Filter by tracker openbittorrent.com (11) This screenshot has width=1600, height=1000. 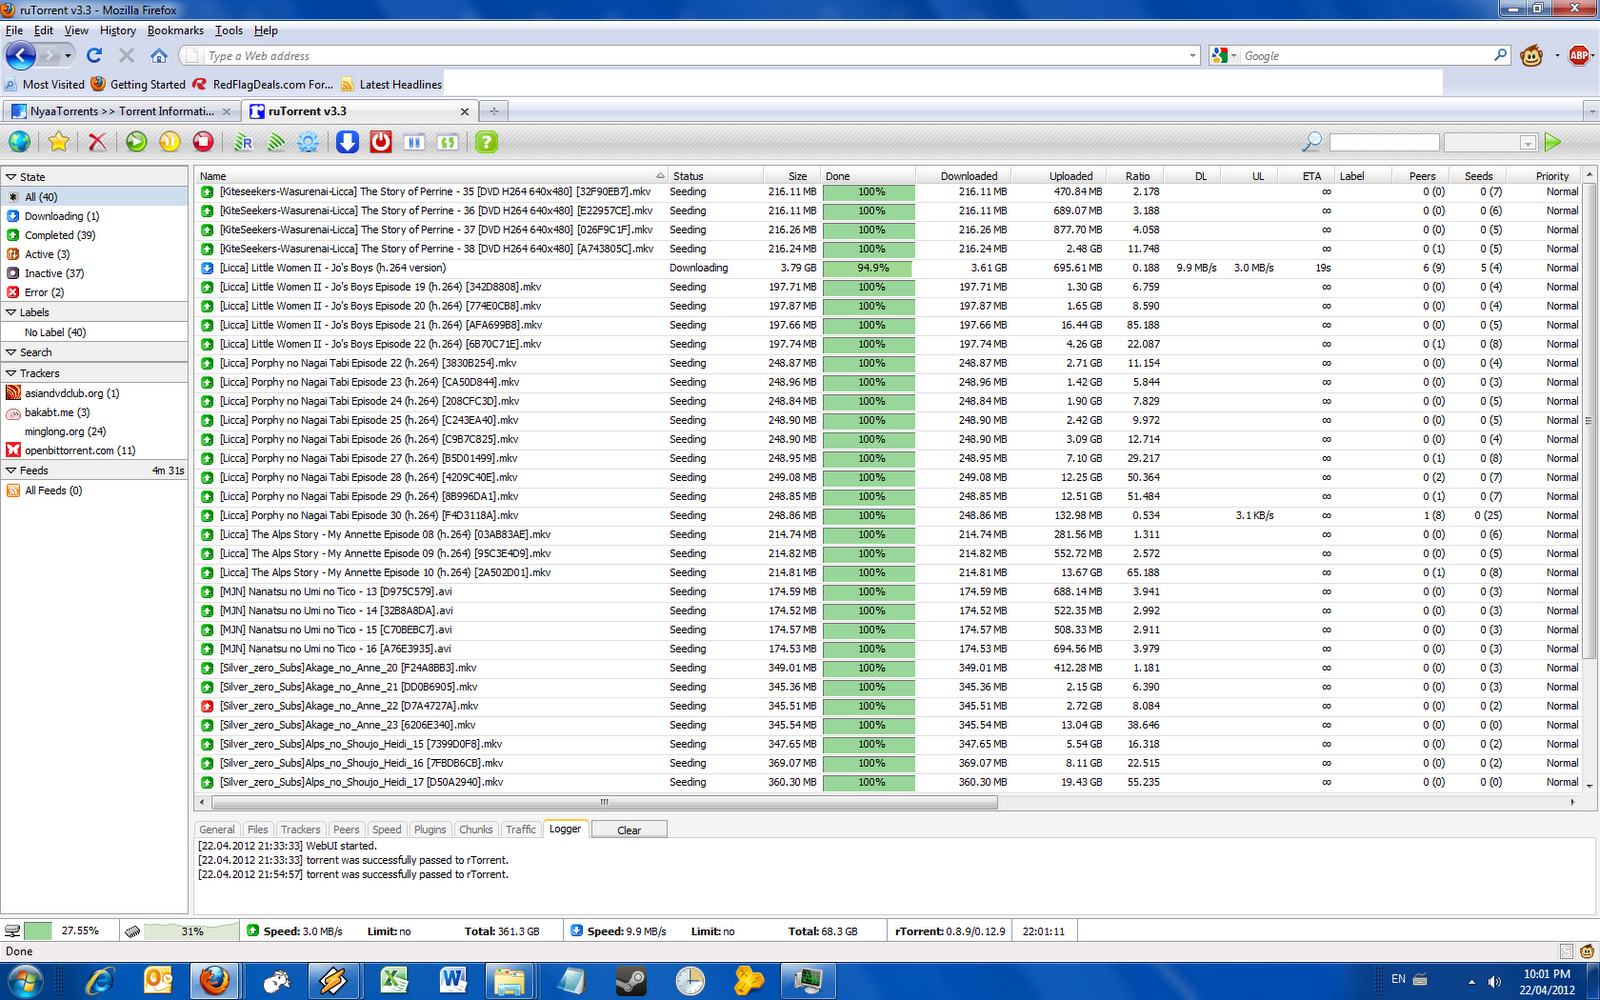80,450
